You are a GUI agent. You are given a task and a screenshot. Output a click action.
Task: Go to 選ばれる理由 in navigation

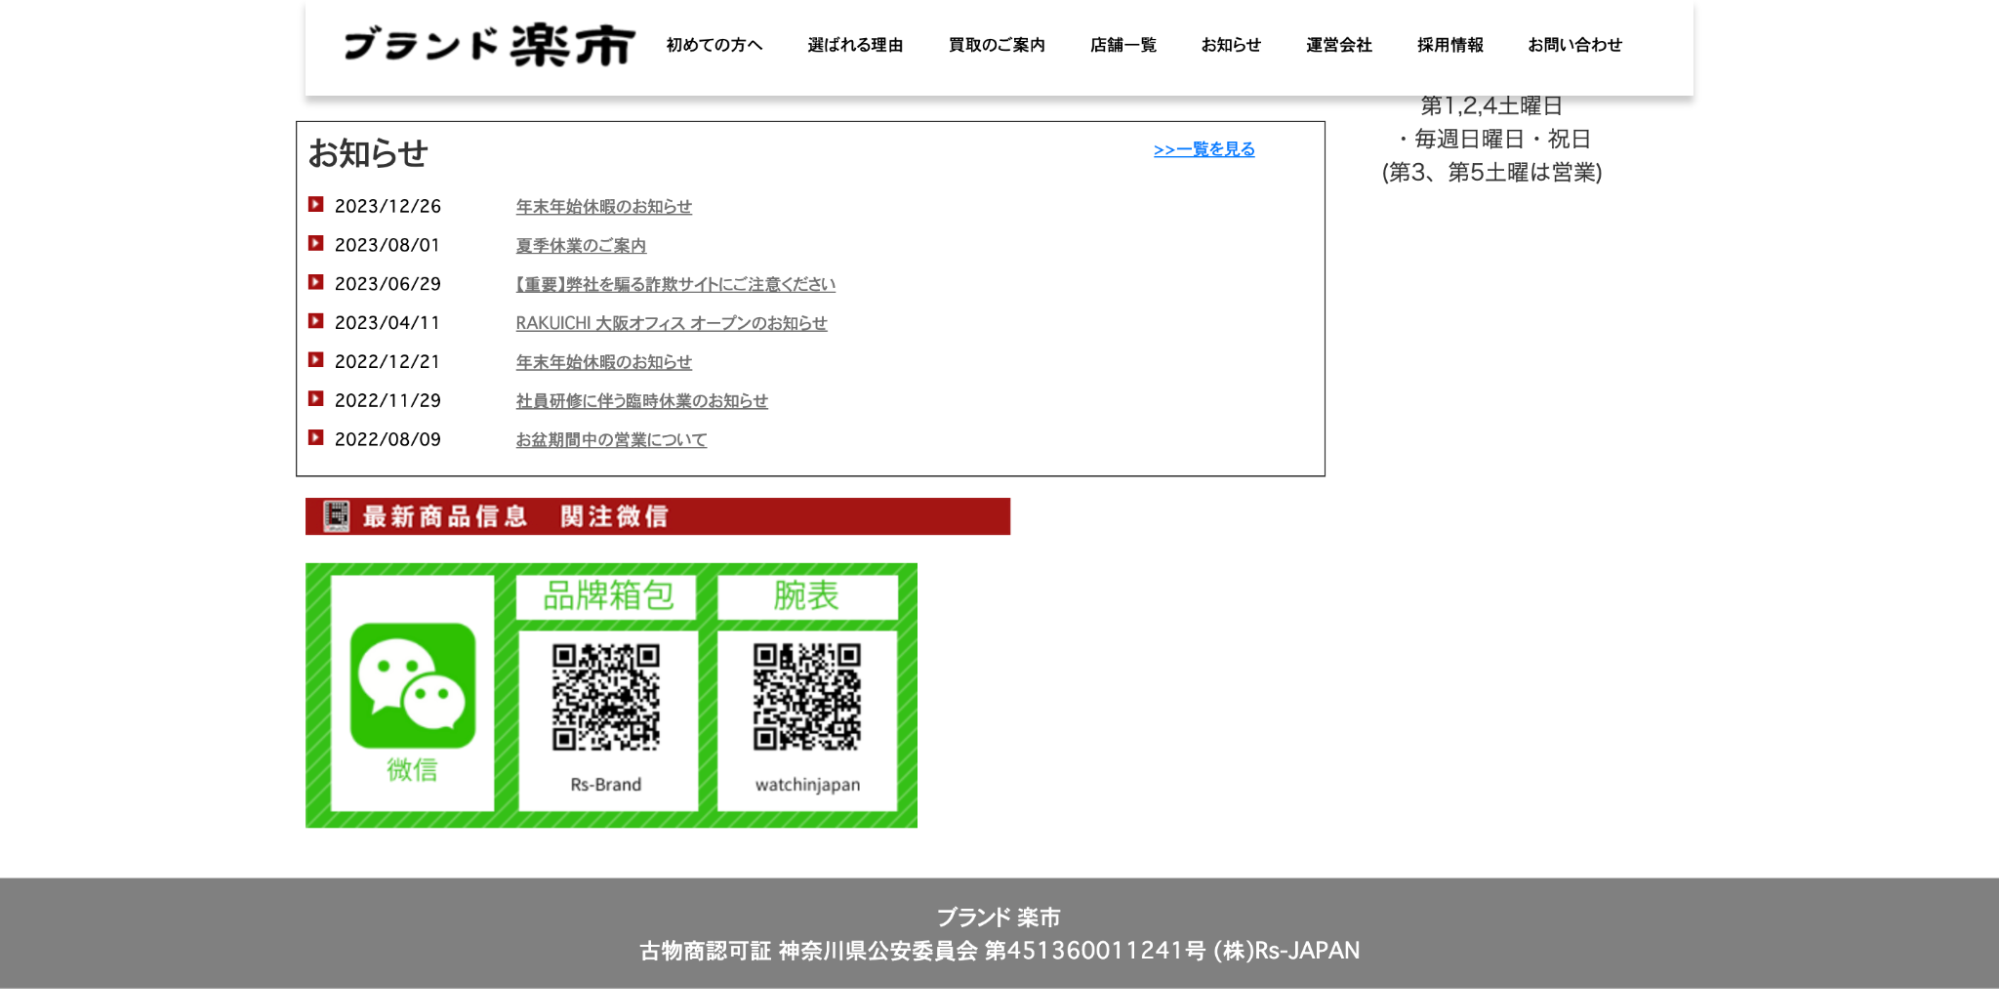(855, 45)
